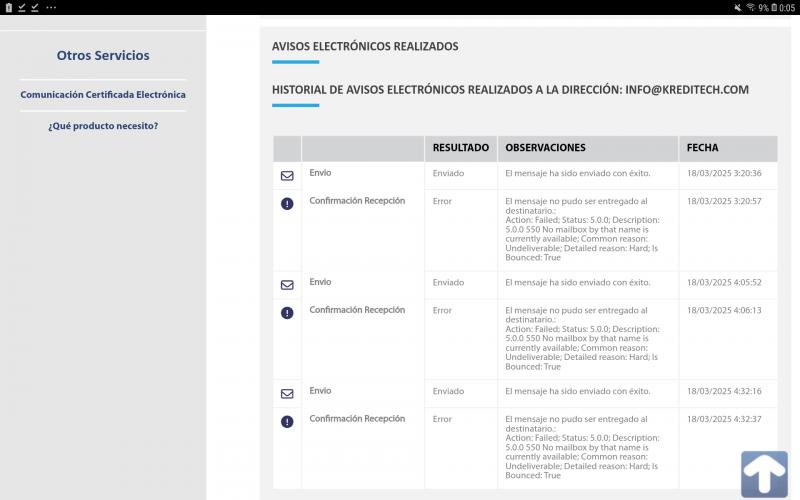
Task: Click Envío label in 3:20:36 row
Action: (x=320, y=172)
